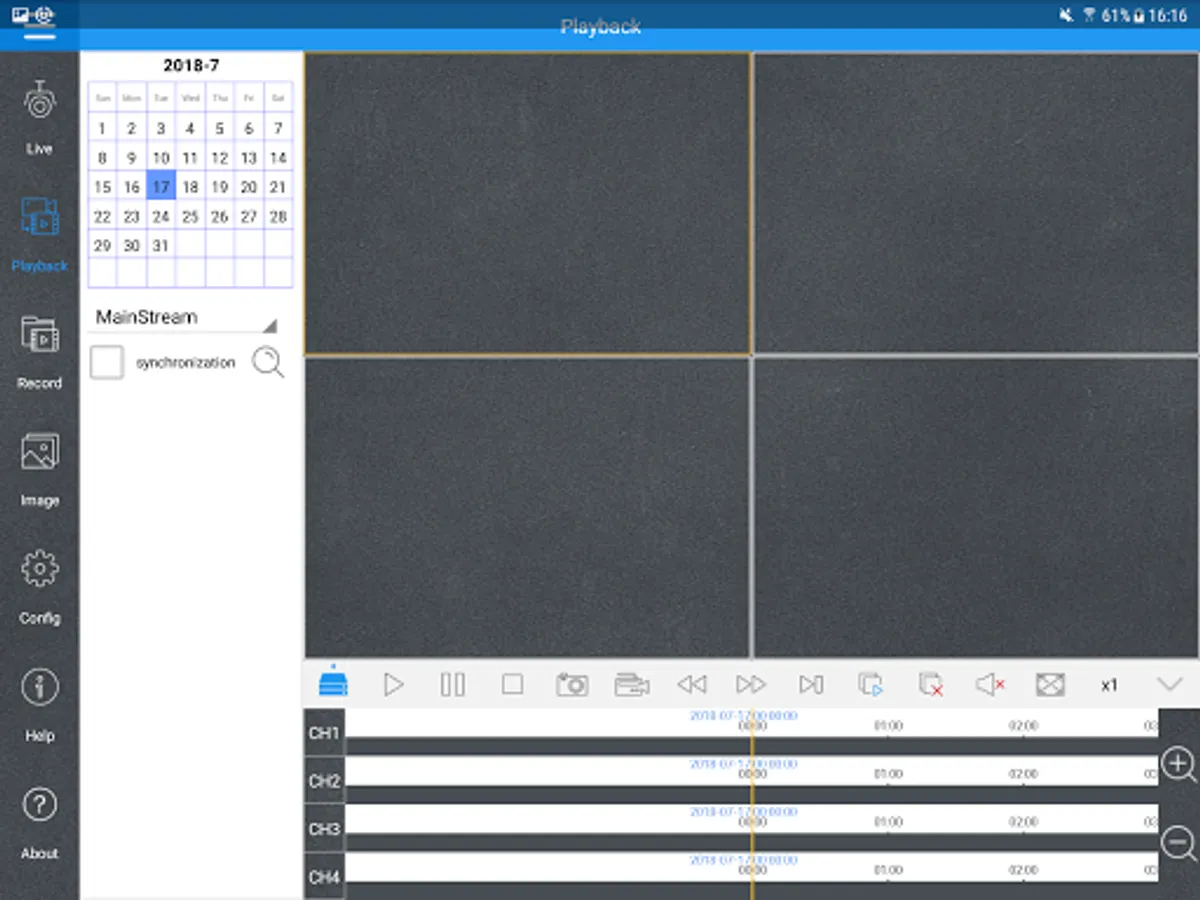Click the play button in playback toolbar
This screenshot has height=900, width=1200.
point(394,685)
